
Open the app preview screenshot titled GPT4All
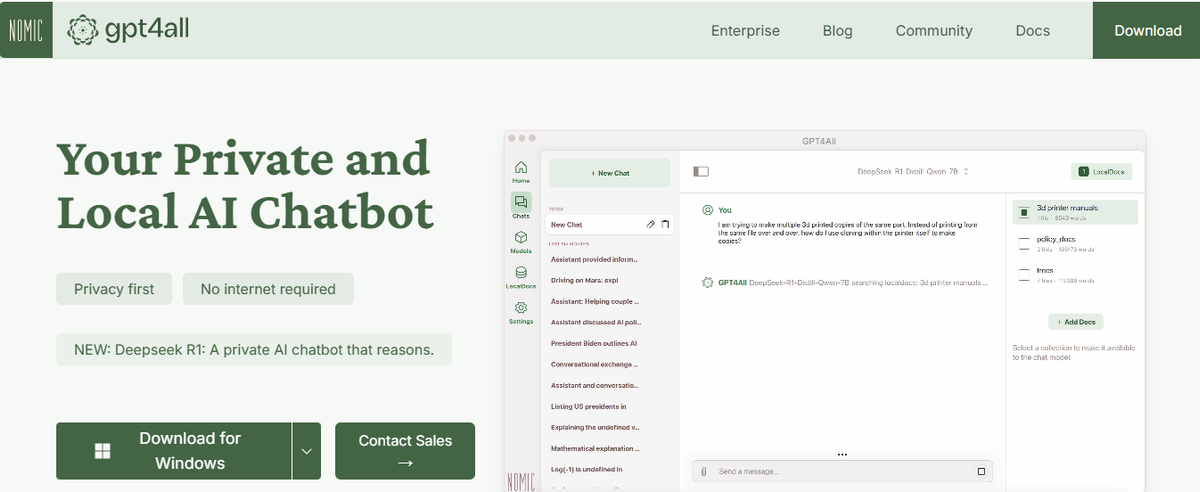pos(824,312)
